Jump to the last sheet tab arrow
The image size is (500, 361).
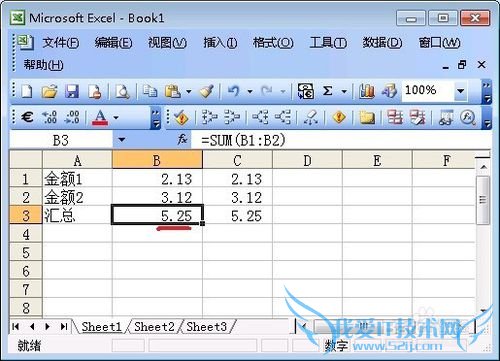[64, 327]
